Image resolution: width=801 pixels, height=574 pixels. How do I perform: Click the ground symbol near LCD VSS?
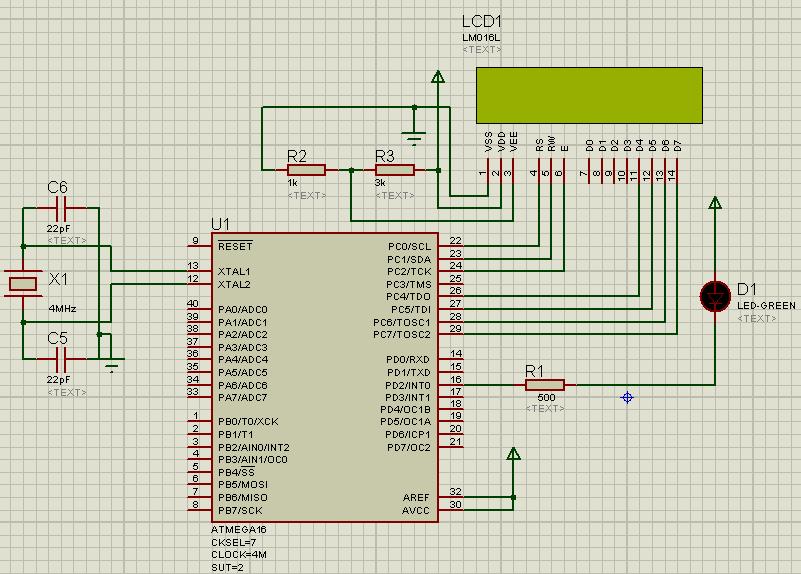pos(412,133)
